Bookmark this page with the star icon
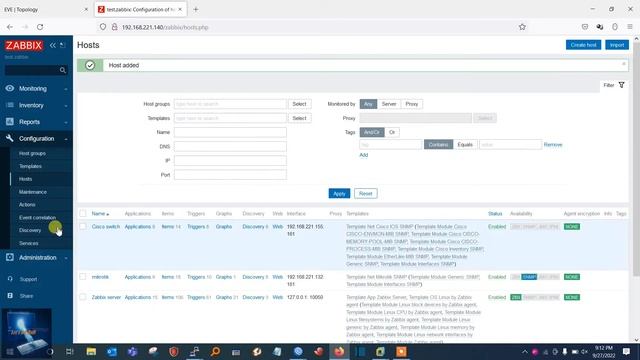The width and height of the screenshot is (640, 360). click(x=522, y=27)
